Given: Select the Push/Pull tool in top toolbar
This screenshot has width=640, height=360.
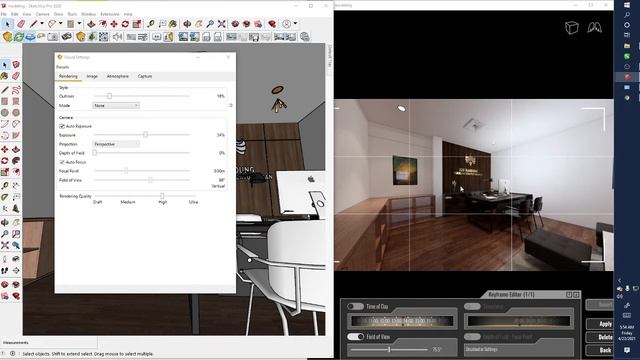Looking at the screenshot, I should [x=91, y=24].
